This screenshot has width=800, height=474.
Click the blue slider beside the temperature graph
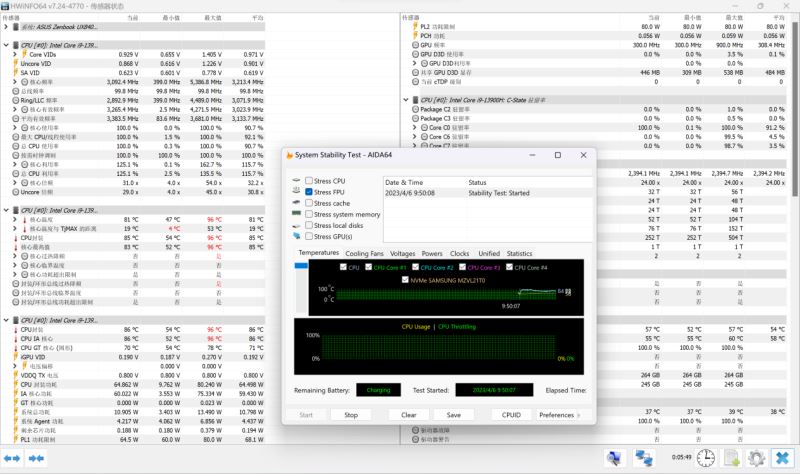301,265
